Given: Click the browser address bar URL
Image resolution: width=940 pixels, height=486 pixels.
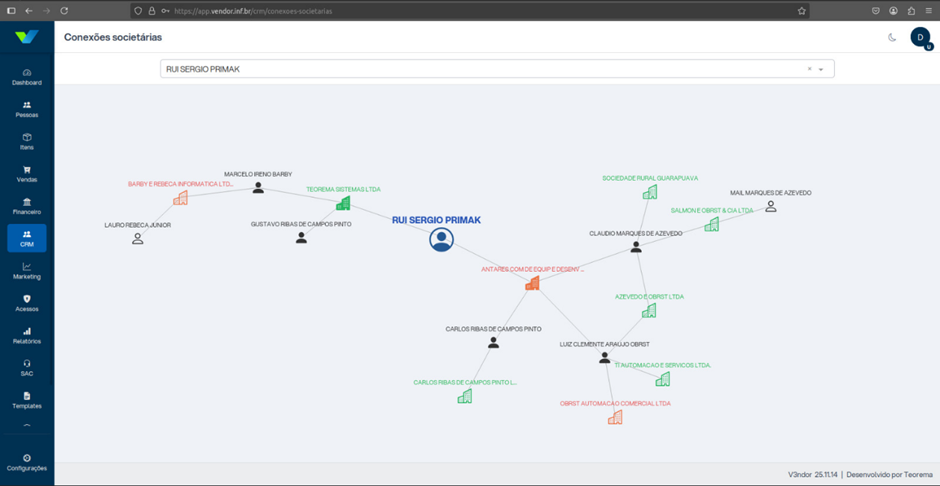Looking at the screenshot, I should point(253,11).
